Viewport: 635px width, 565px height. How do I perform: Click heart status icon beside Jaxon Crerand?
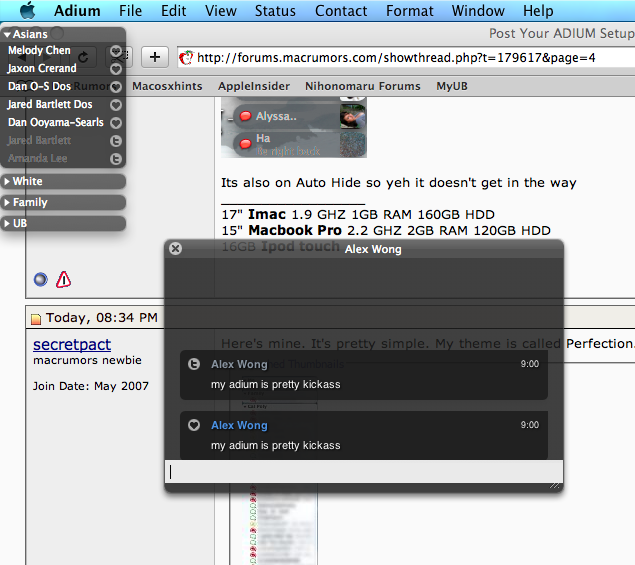point(116,69)
